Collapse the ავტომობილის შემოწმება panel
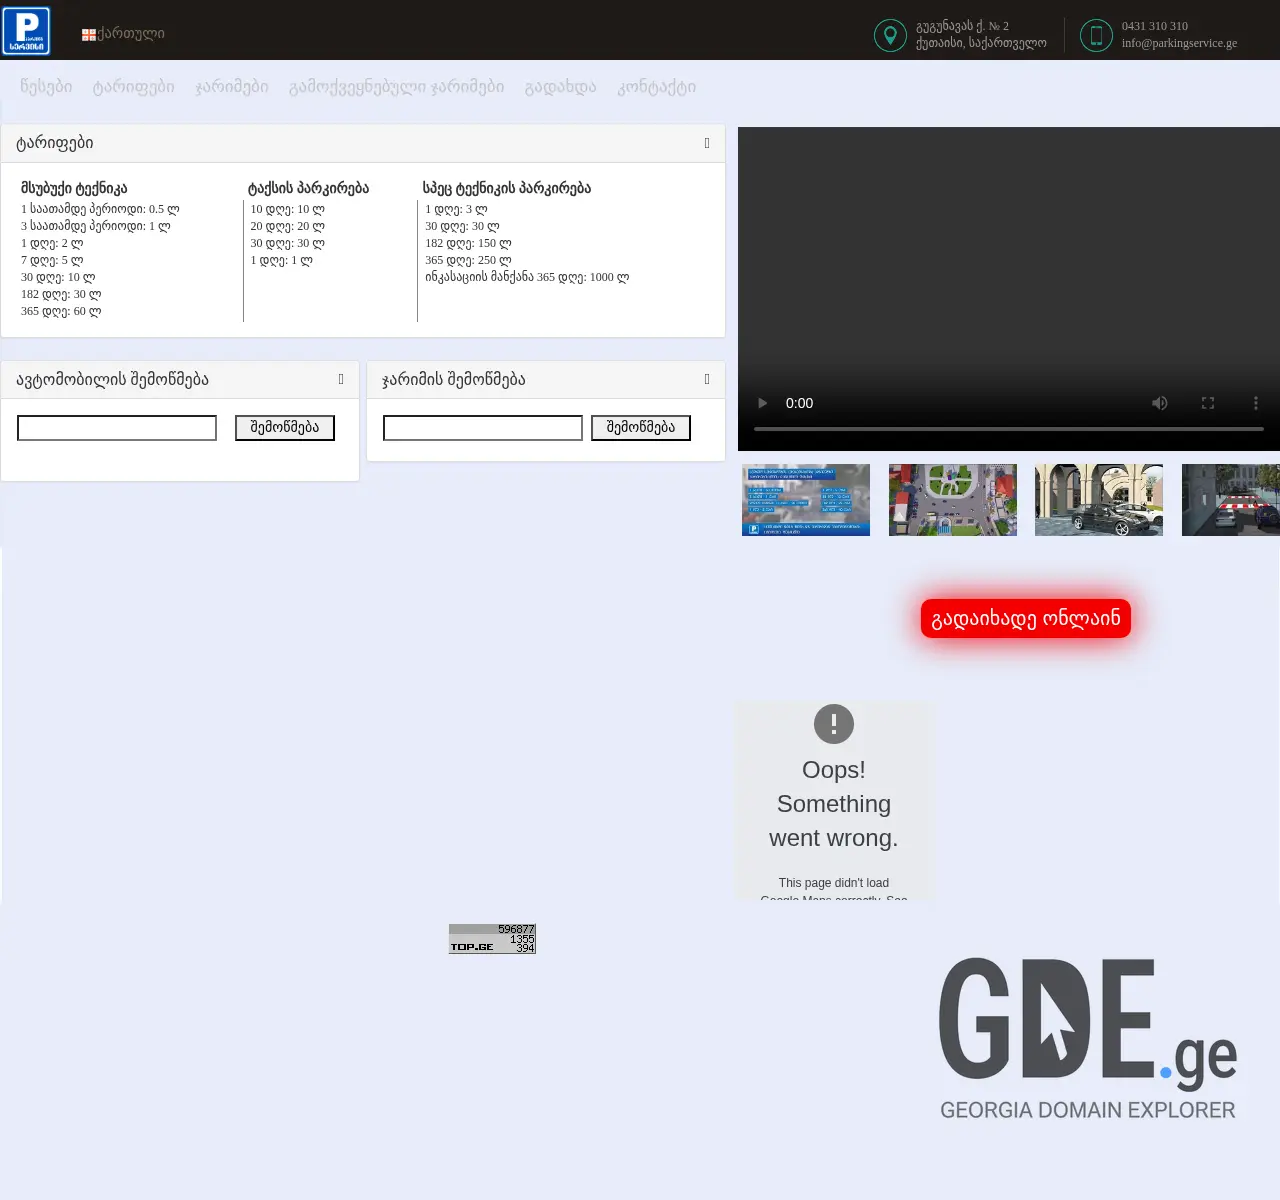Screen dimensions: 1280x1200 pos(342,379)
